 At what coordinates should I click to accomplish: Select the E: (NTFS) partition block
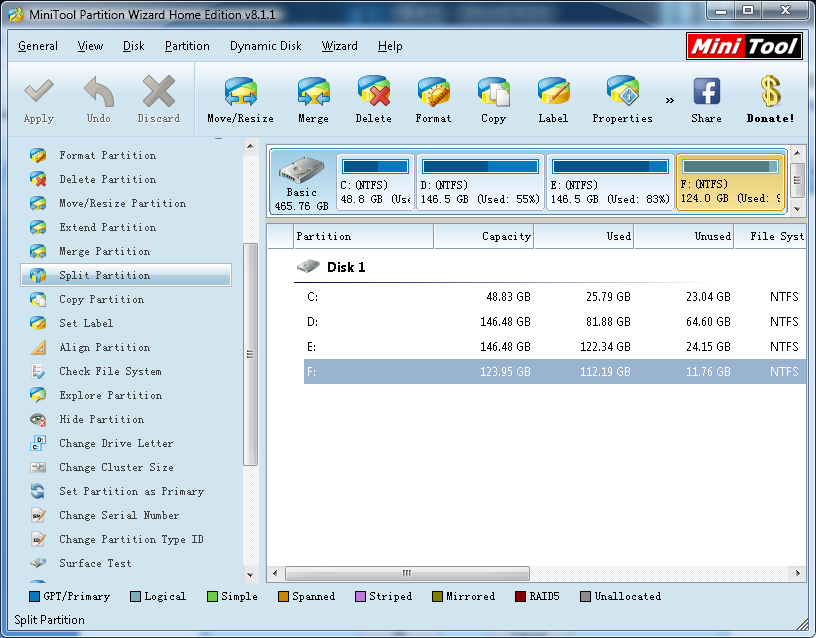(610, 182)
